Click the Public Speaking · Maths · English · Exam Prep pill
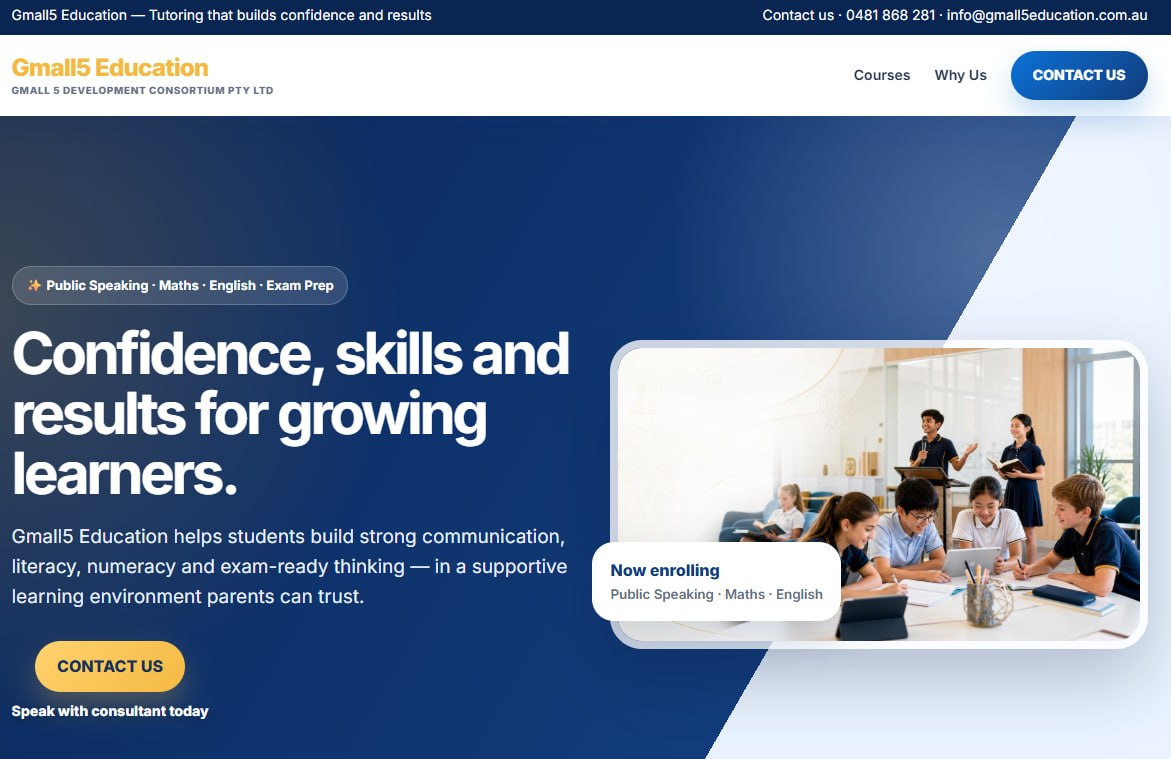 click(x=180, y=285)
